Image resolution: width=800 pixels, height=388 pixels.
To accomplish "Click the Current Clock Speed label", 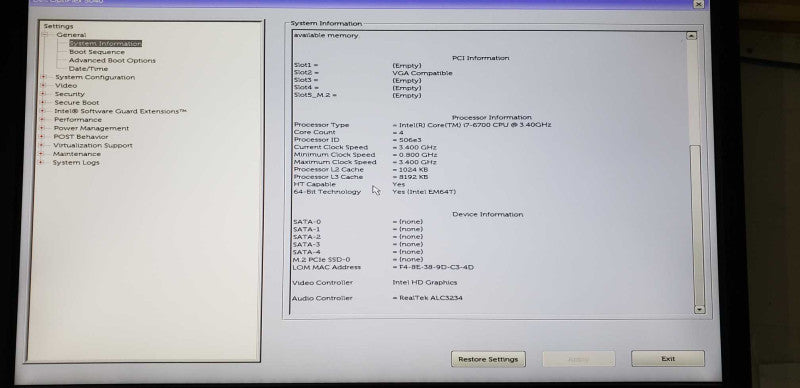I will tap(331, 147).
